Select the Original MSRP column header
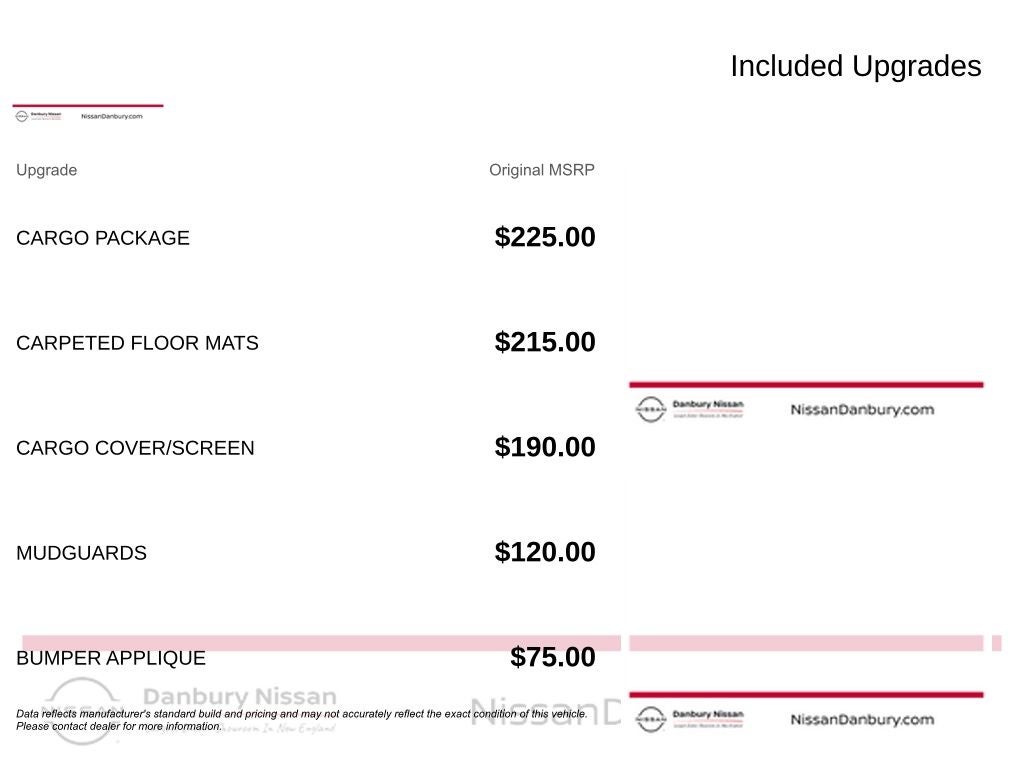 pos(541,170)
